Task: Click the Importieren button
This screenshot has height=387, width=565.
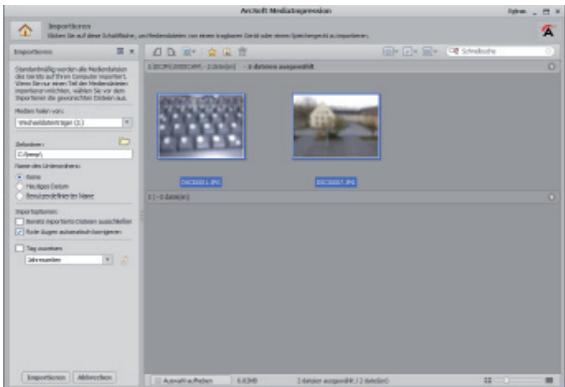Action: 46,377
